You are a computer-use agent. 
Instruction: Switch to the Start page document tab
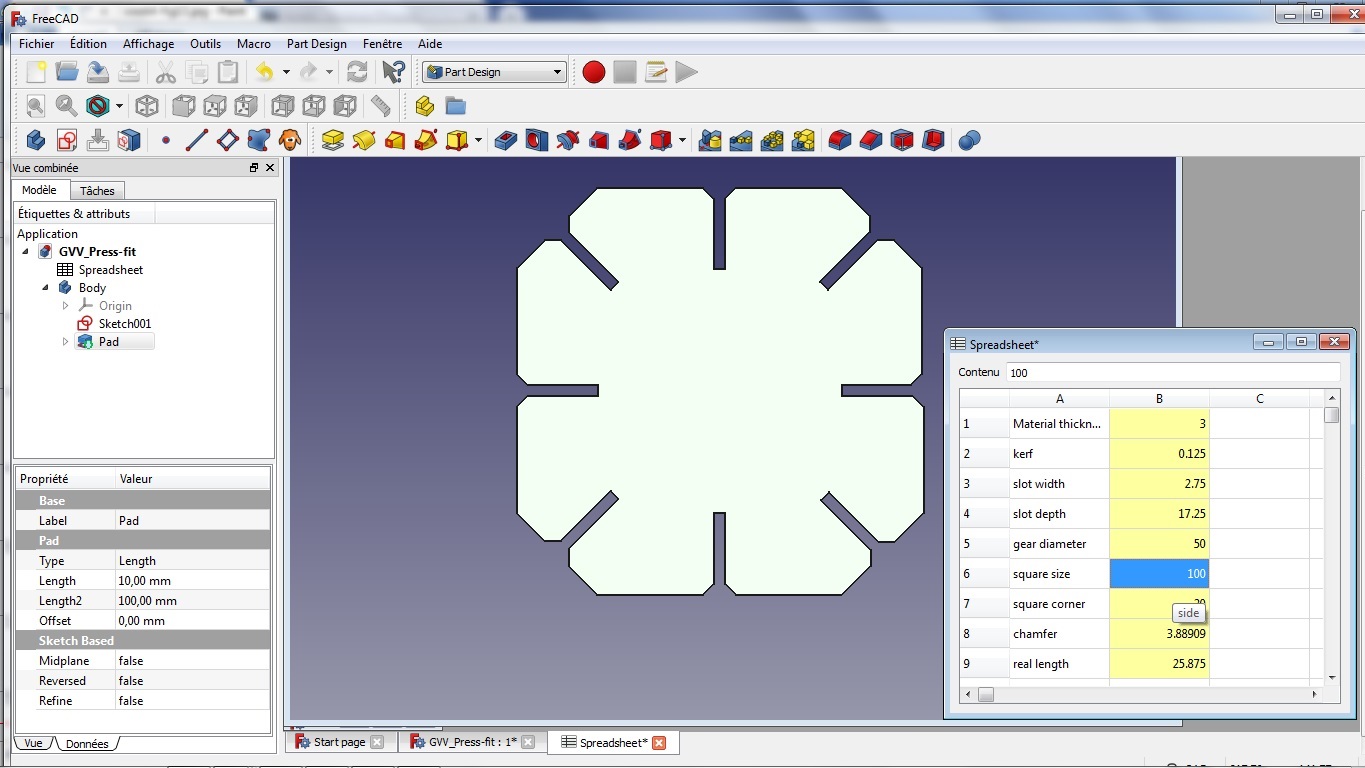click(x=339, y=742)
